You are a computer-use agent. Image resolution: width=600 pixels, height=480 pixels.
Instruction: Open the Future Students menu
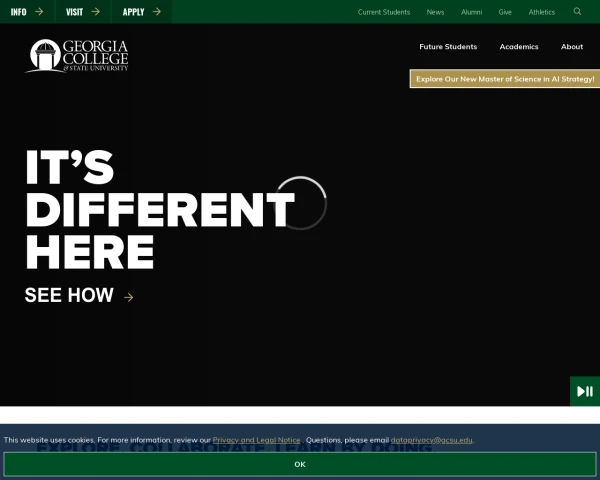point(448,47)
